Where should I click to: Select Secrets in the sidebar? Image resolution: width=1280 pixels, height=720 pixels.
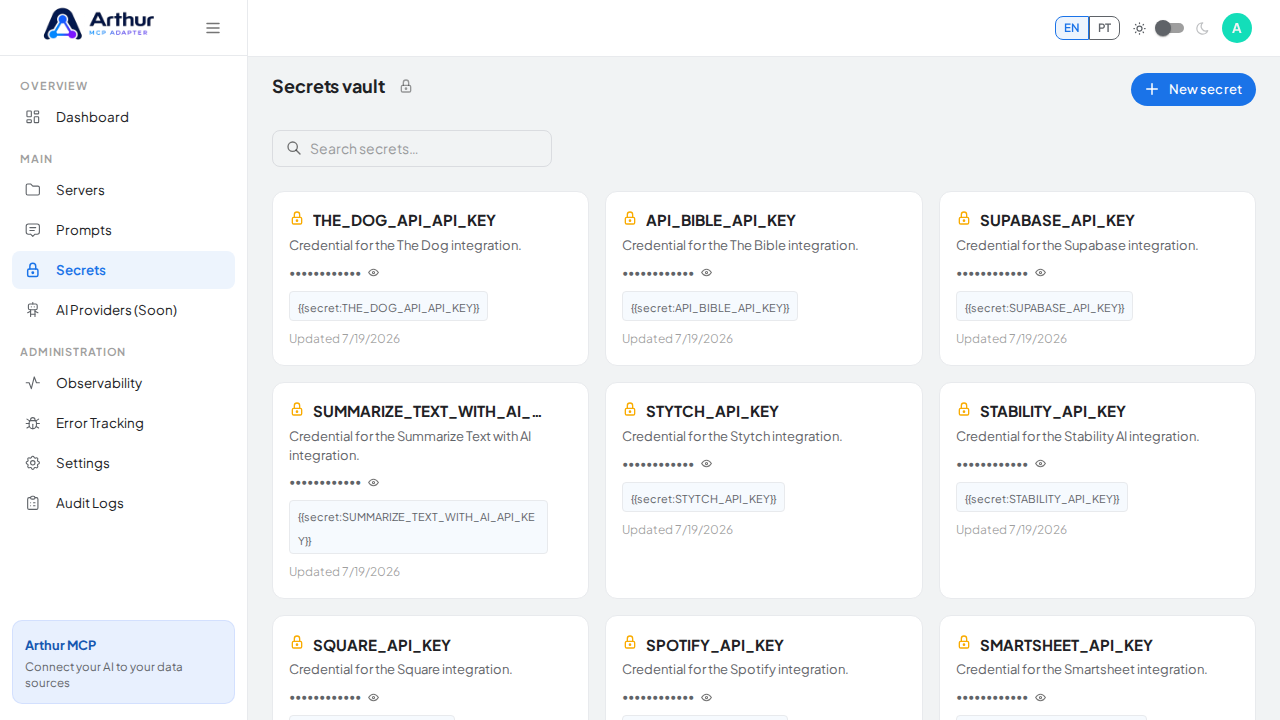coord(123,270)
